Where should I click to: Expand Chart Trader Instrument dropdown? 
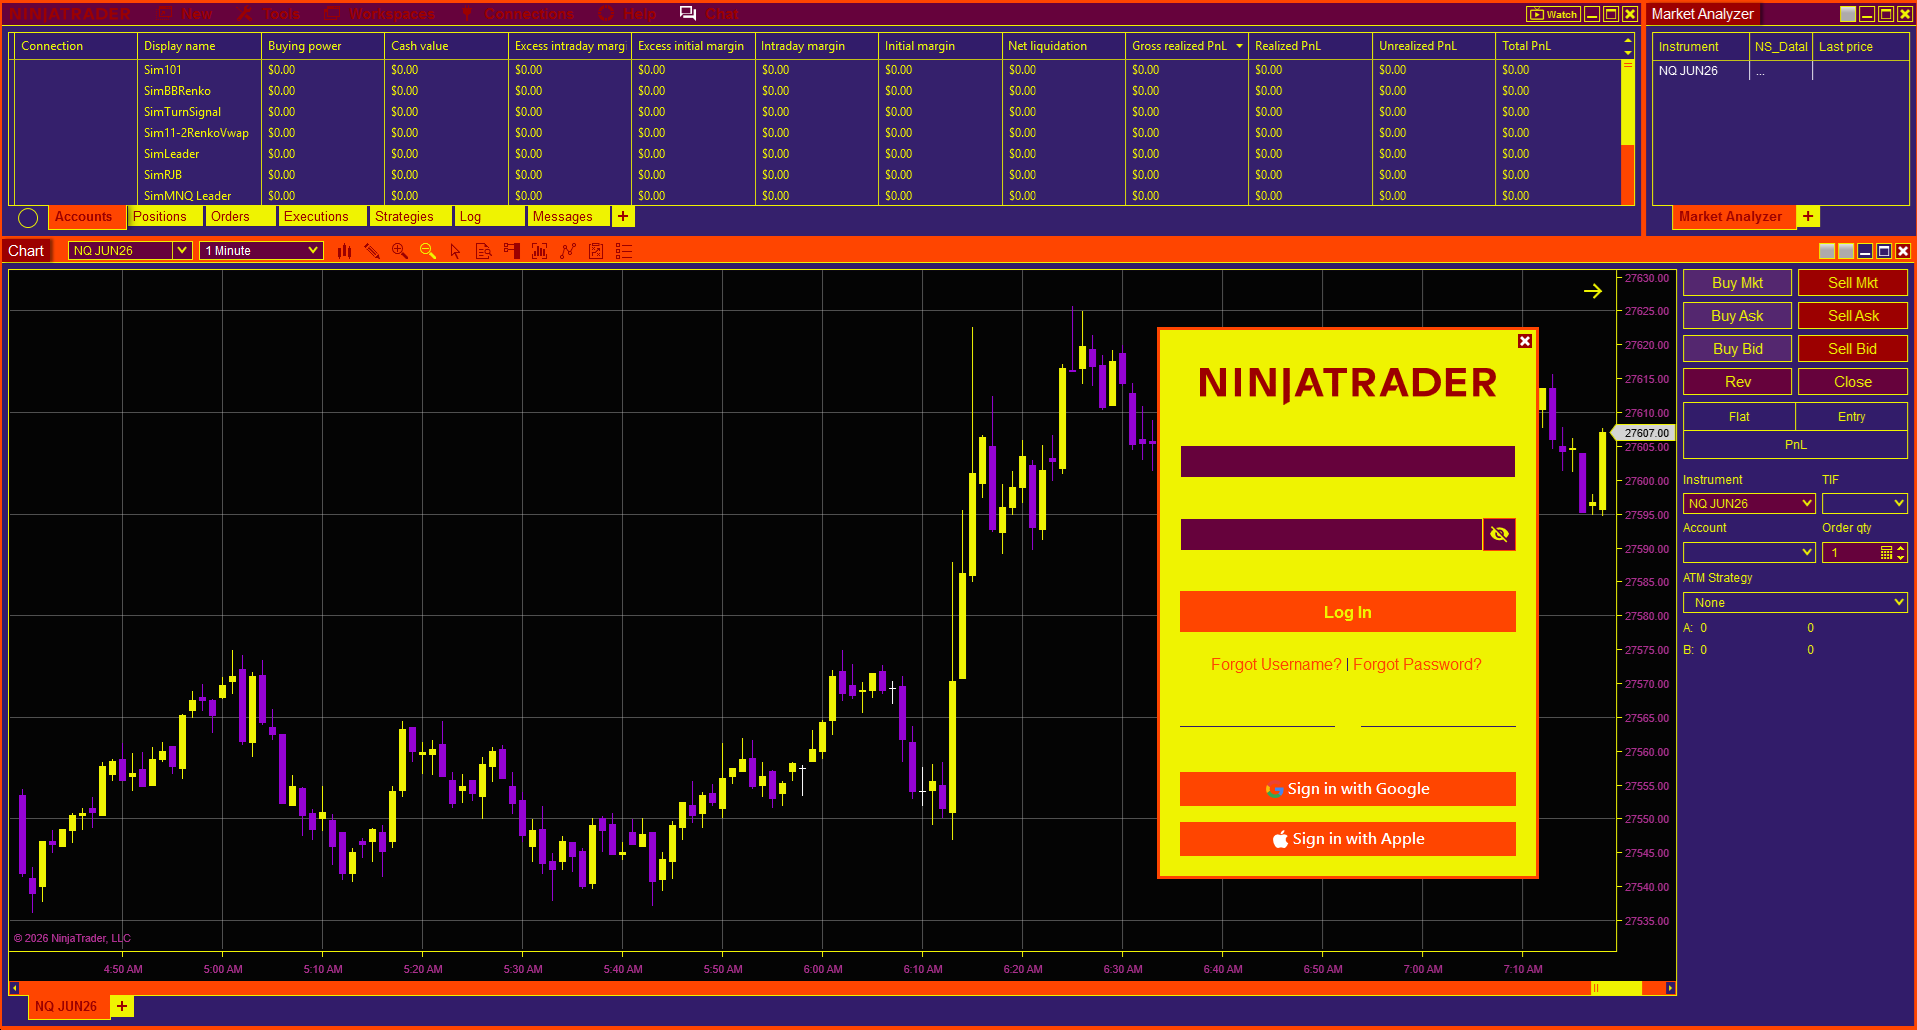[1806, 503]
